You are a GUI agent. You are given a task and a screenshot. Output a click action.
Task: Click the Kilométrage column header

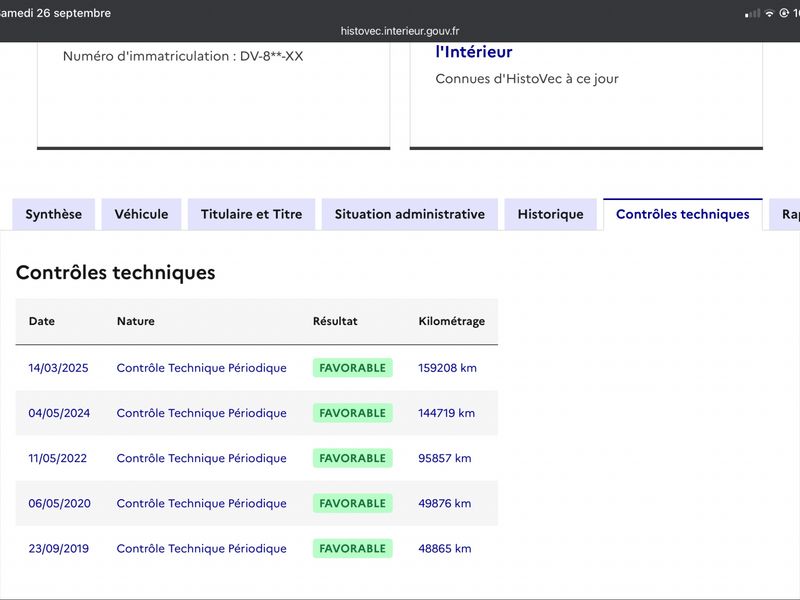pos(452,321)
